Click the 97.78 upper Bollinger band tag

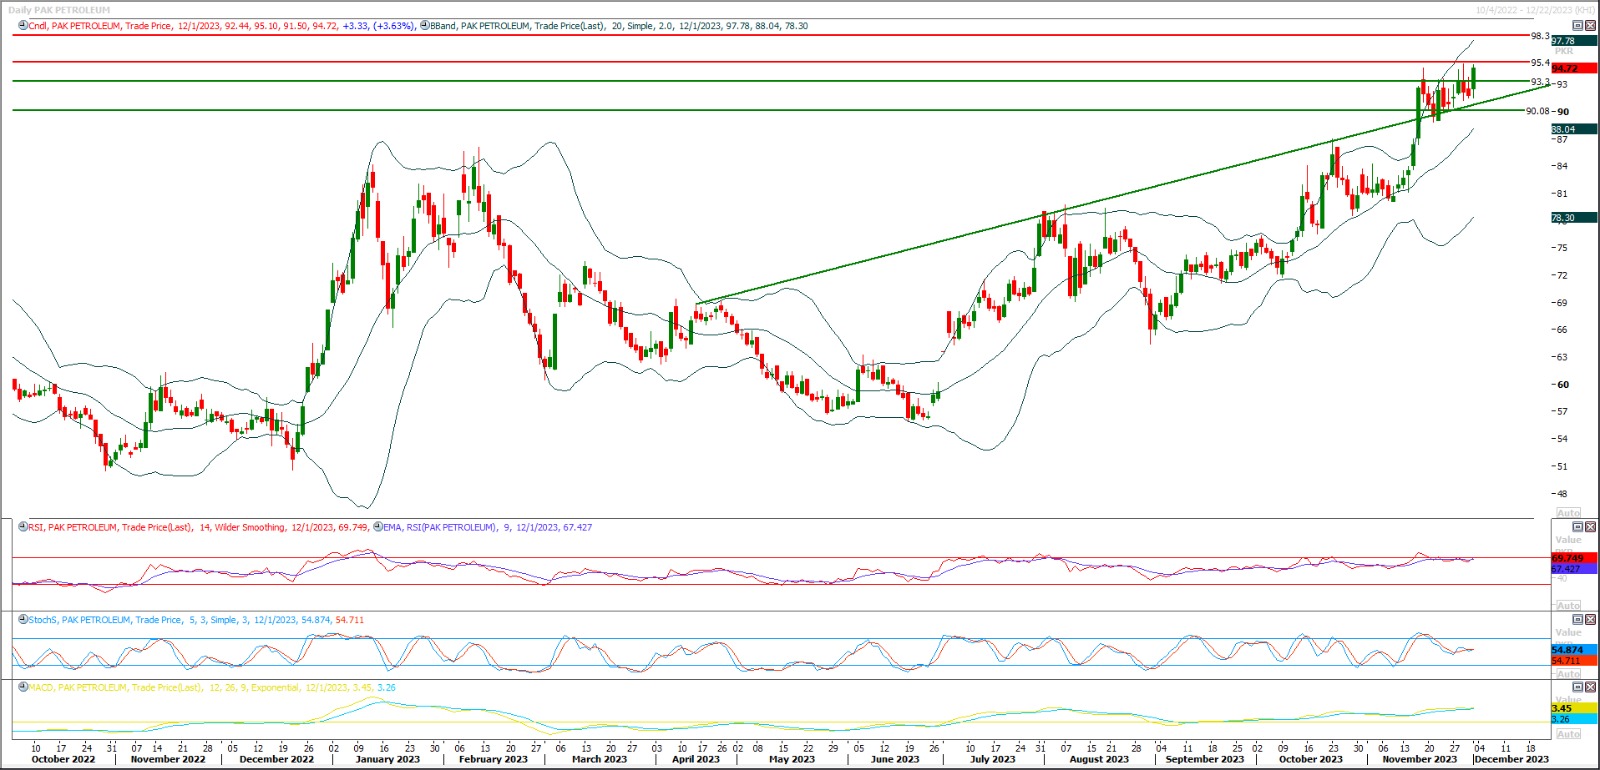(x=1574, y=41)
